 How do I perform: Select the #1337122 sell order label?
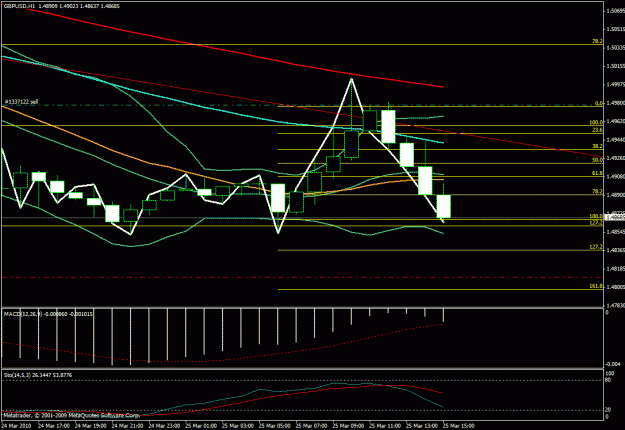tap(21, 102)
